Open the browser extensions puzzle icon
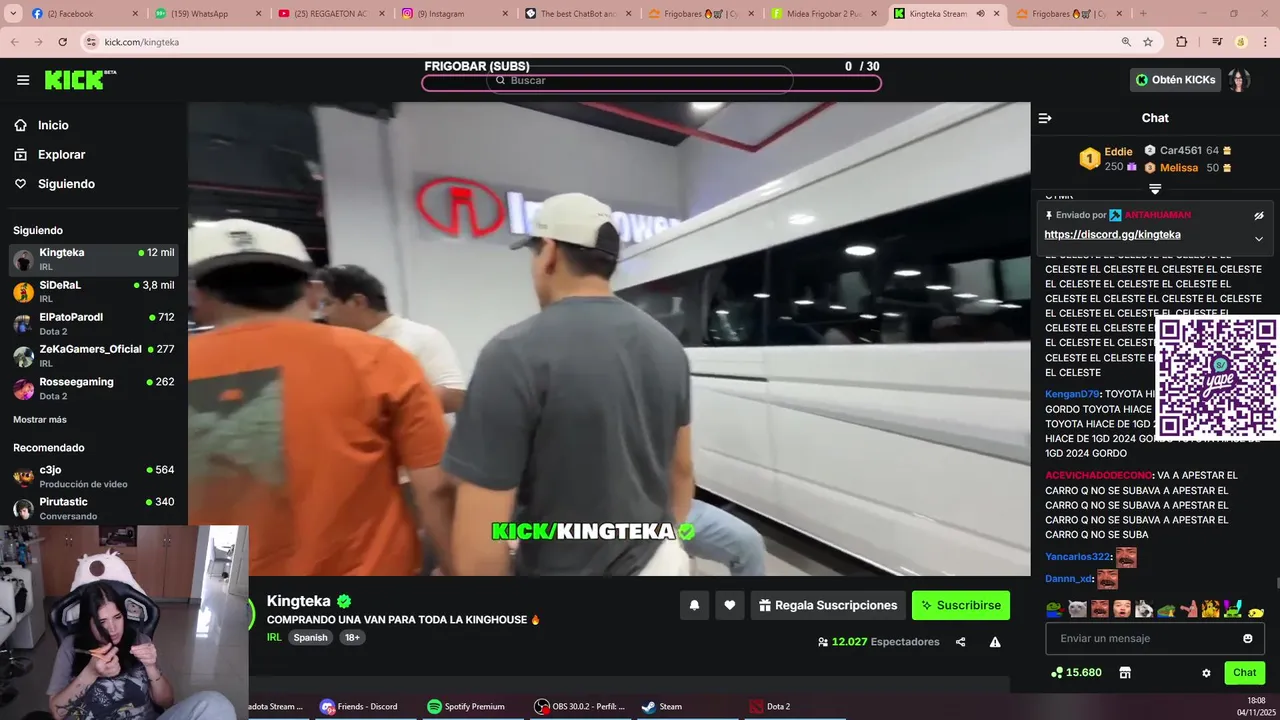 point(1181,42)
